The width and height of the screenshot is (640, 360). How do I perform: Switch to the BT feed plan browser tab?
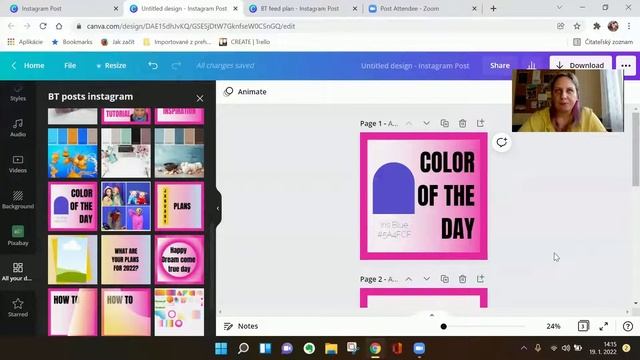point(302,8)
